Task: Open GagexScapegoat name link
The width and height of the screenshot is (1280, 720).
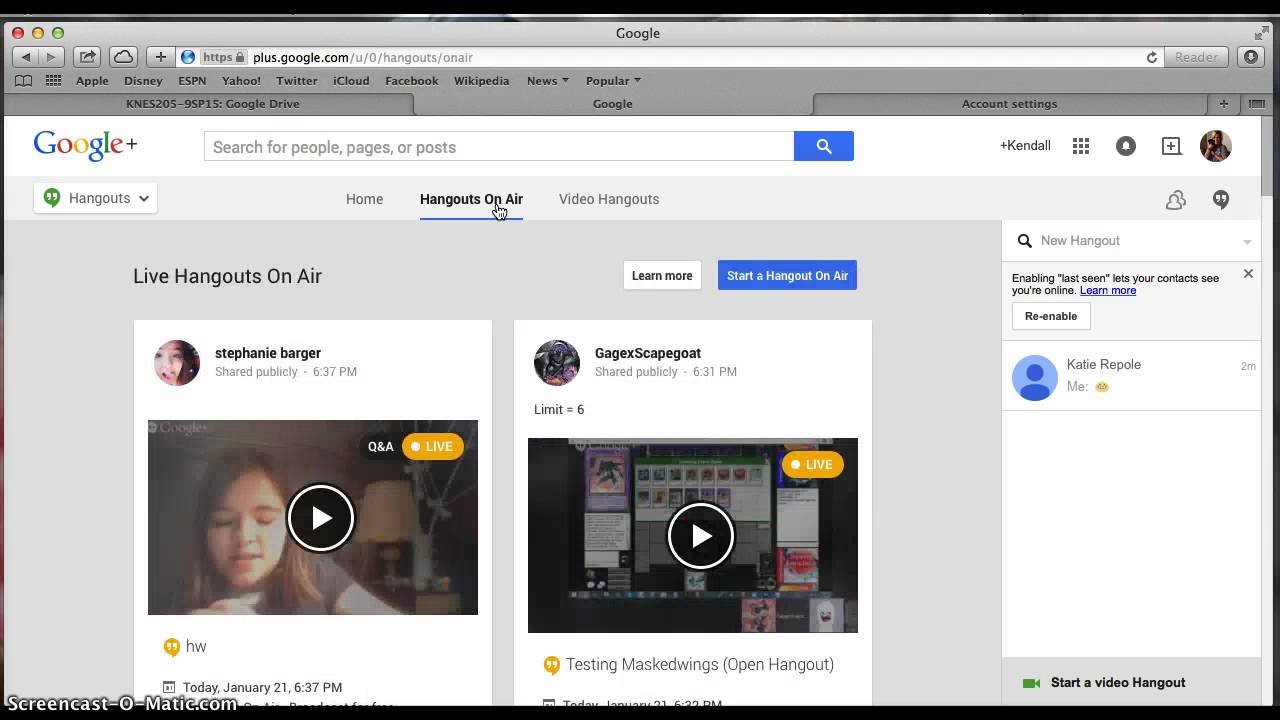Action: click(x=648, y=353)
